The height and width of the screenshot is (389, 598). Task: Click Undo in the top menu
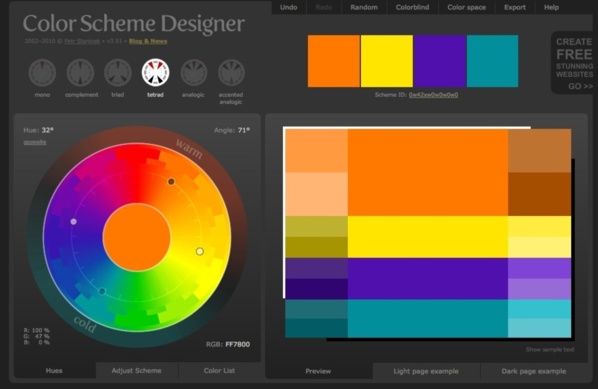(288, 7)
